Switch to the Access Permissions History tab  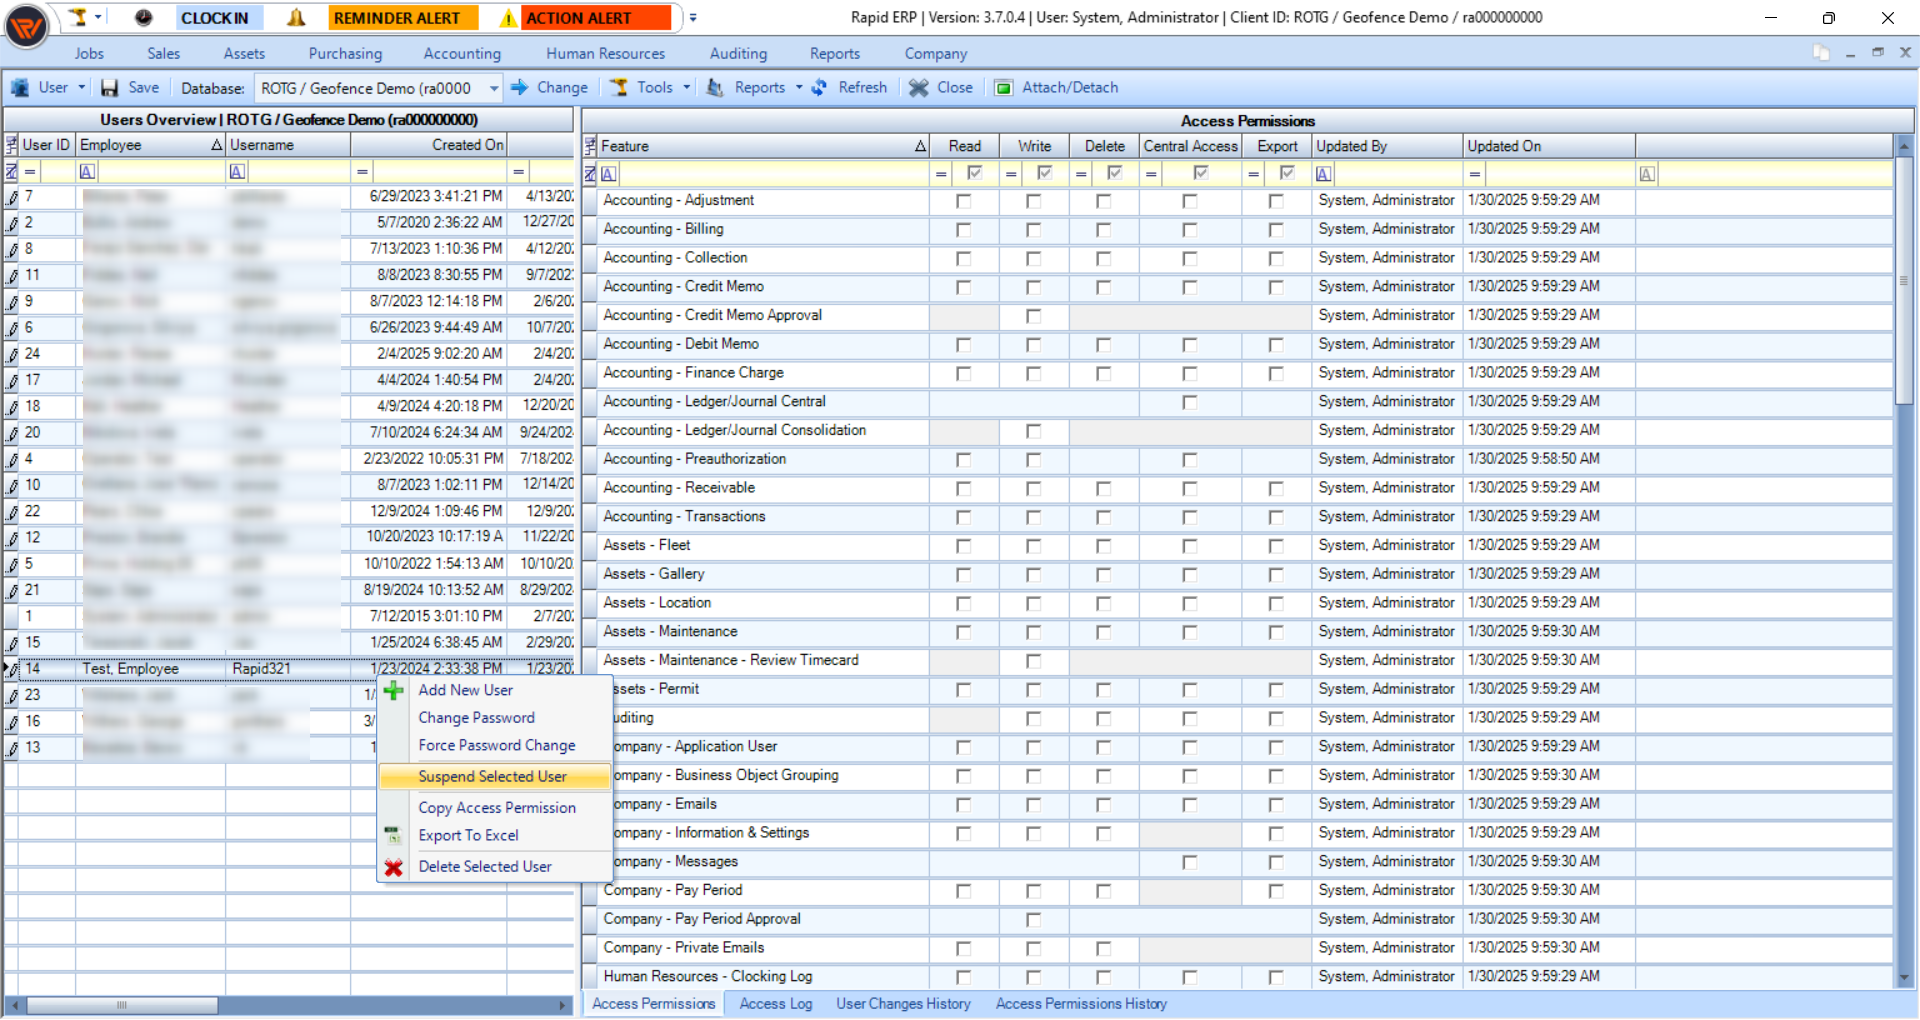(1081, 1004)
